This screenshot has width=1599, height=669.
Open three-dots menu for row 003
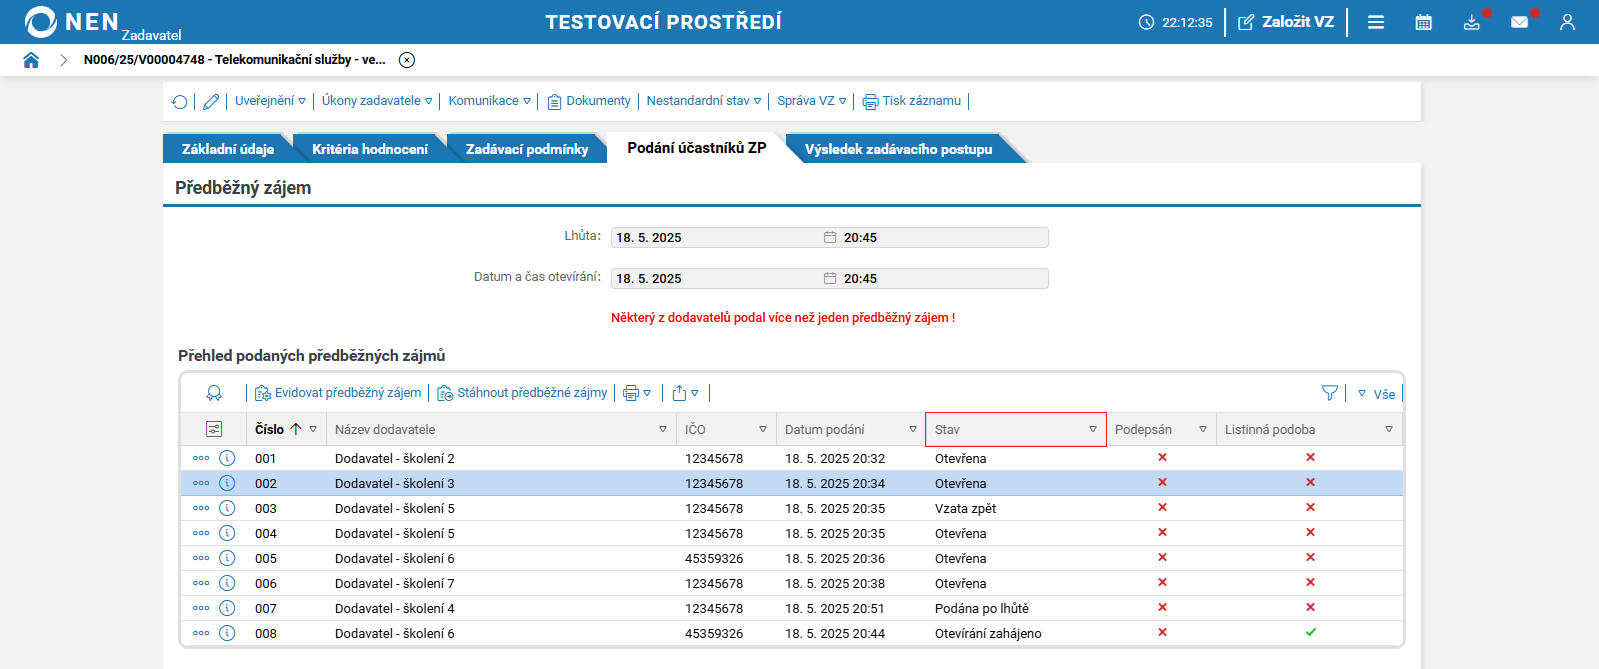pyautogui.click(x=201, y=508)
